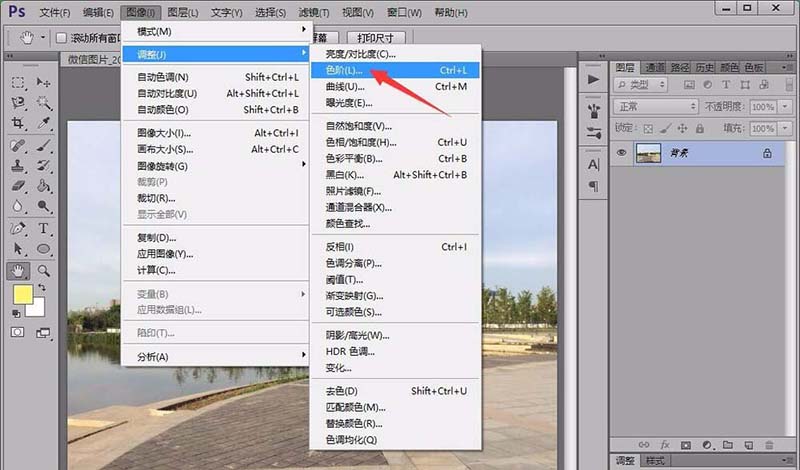Screen dimensions: 800x470
Task: Toggle the lock transparent pixels icon
Action: (648, 127)
